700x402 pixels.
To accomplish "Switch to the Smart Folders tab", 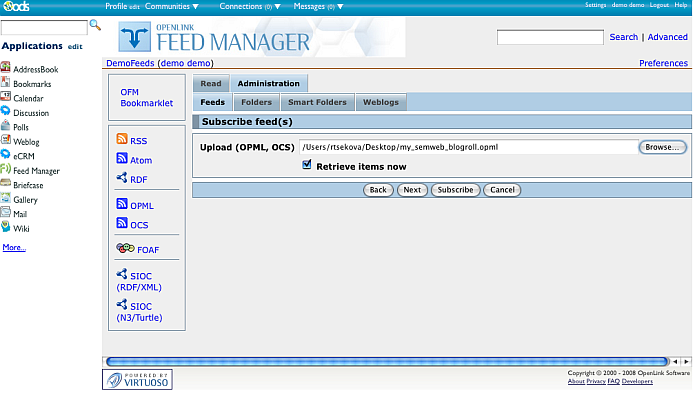I will [x=317, y=102].
